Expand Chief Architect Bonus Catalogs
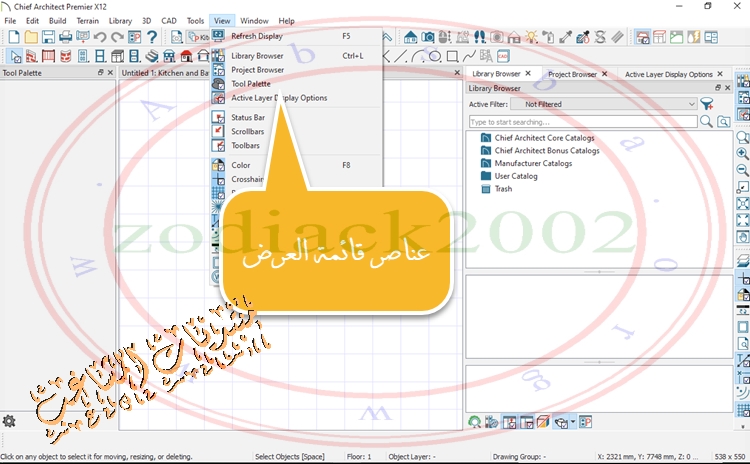750x464 pixels. point(547,150)
